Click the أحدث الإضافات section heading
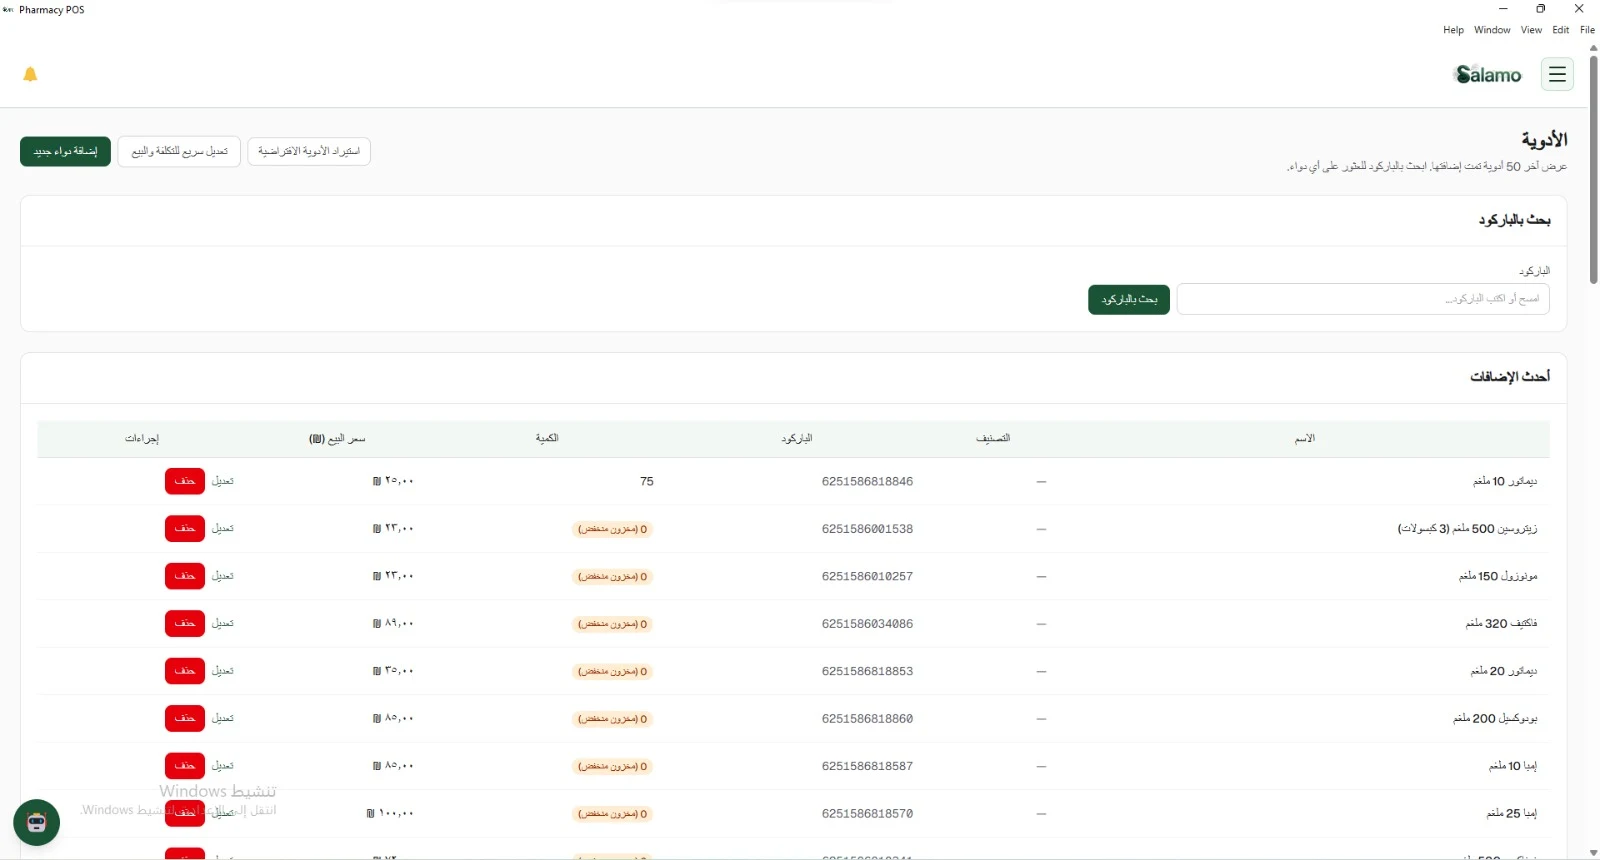The width and height of the screenshot is (1600, 860). click(x=1510, y=377)
